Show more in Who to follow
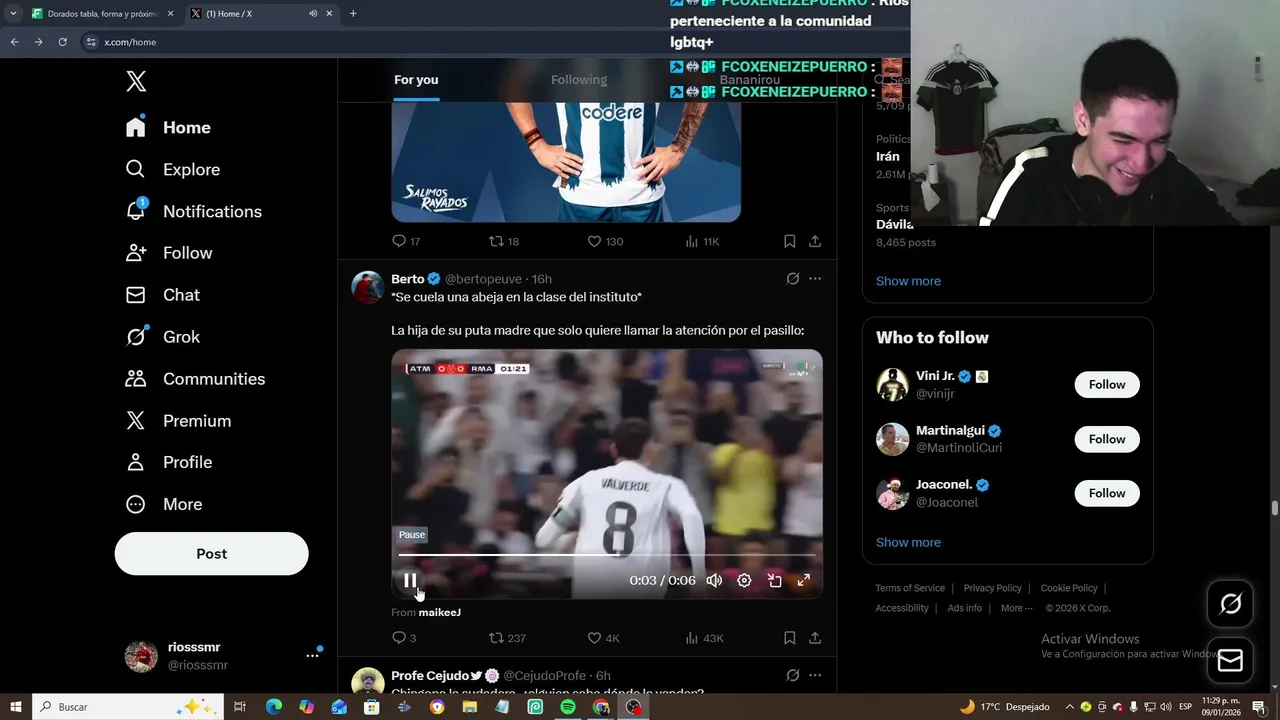This screenshot has width=1280, height=720. tap(908, 542)
